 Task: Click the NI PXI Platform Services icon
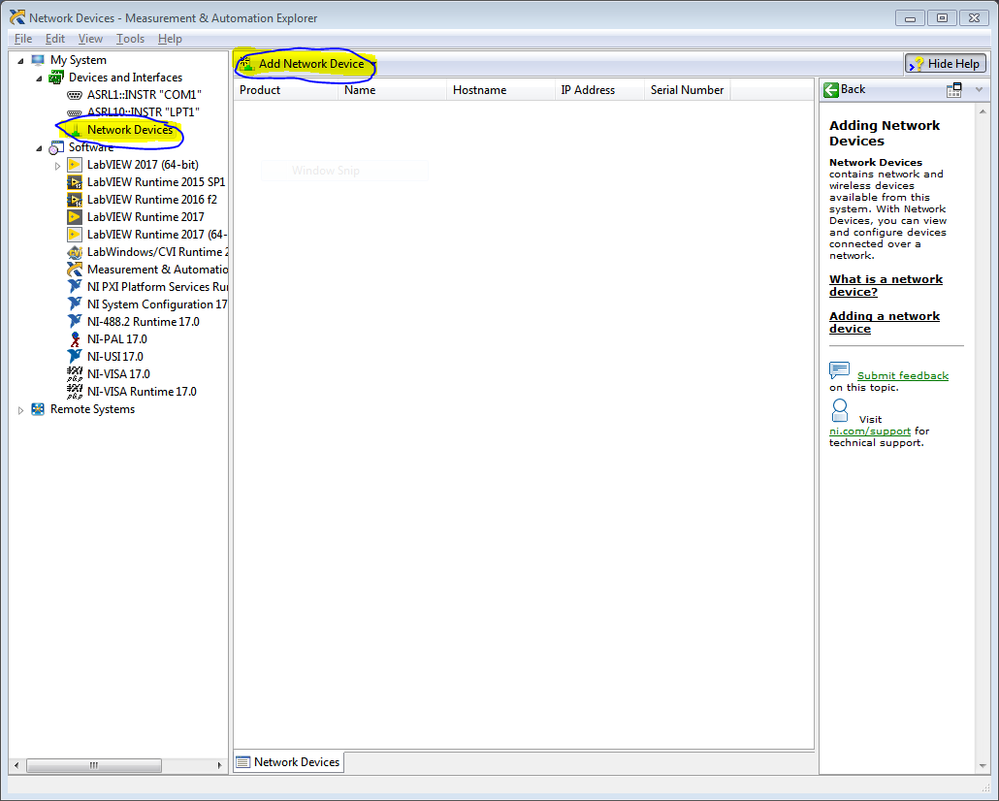tap(75, 287)
